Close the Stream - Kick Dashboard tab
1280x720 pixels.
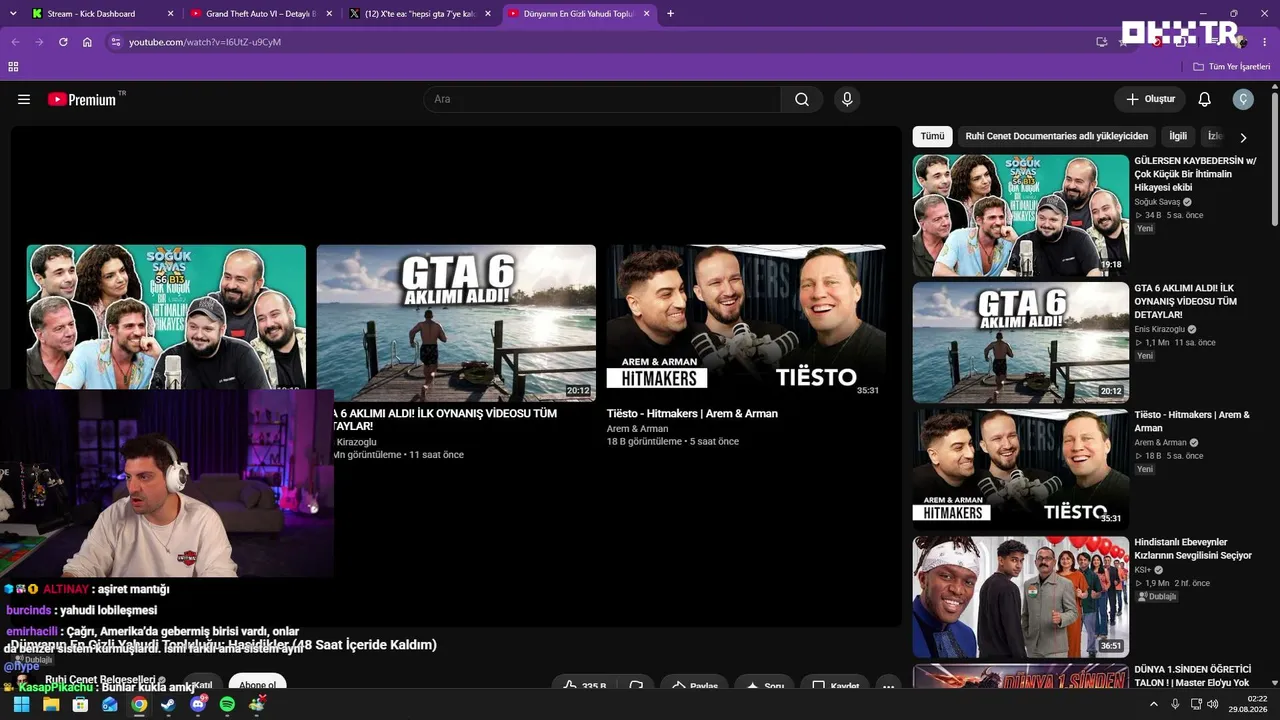(170, 14)
